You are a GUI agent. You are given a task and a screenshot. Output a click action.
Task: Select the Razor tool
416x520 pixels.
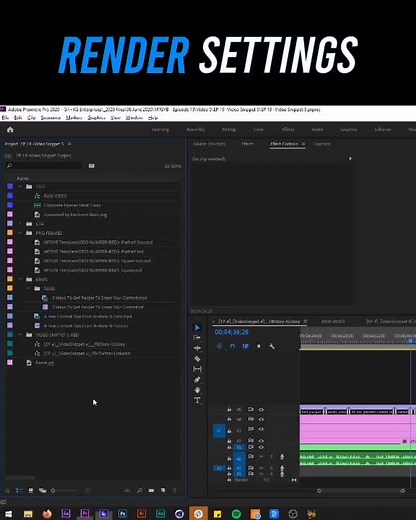[x=197, y=359]
